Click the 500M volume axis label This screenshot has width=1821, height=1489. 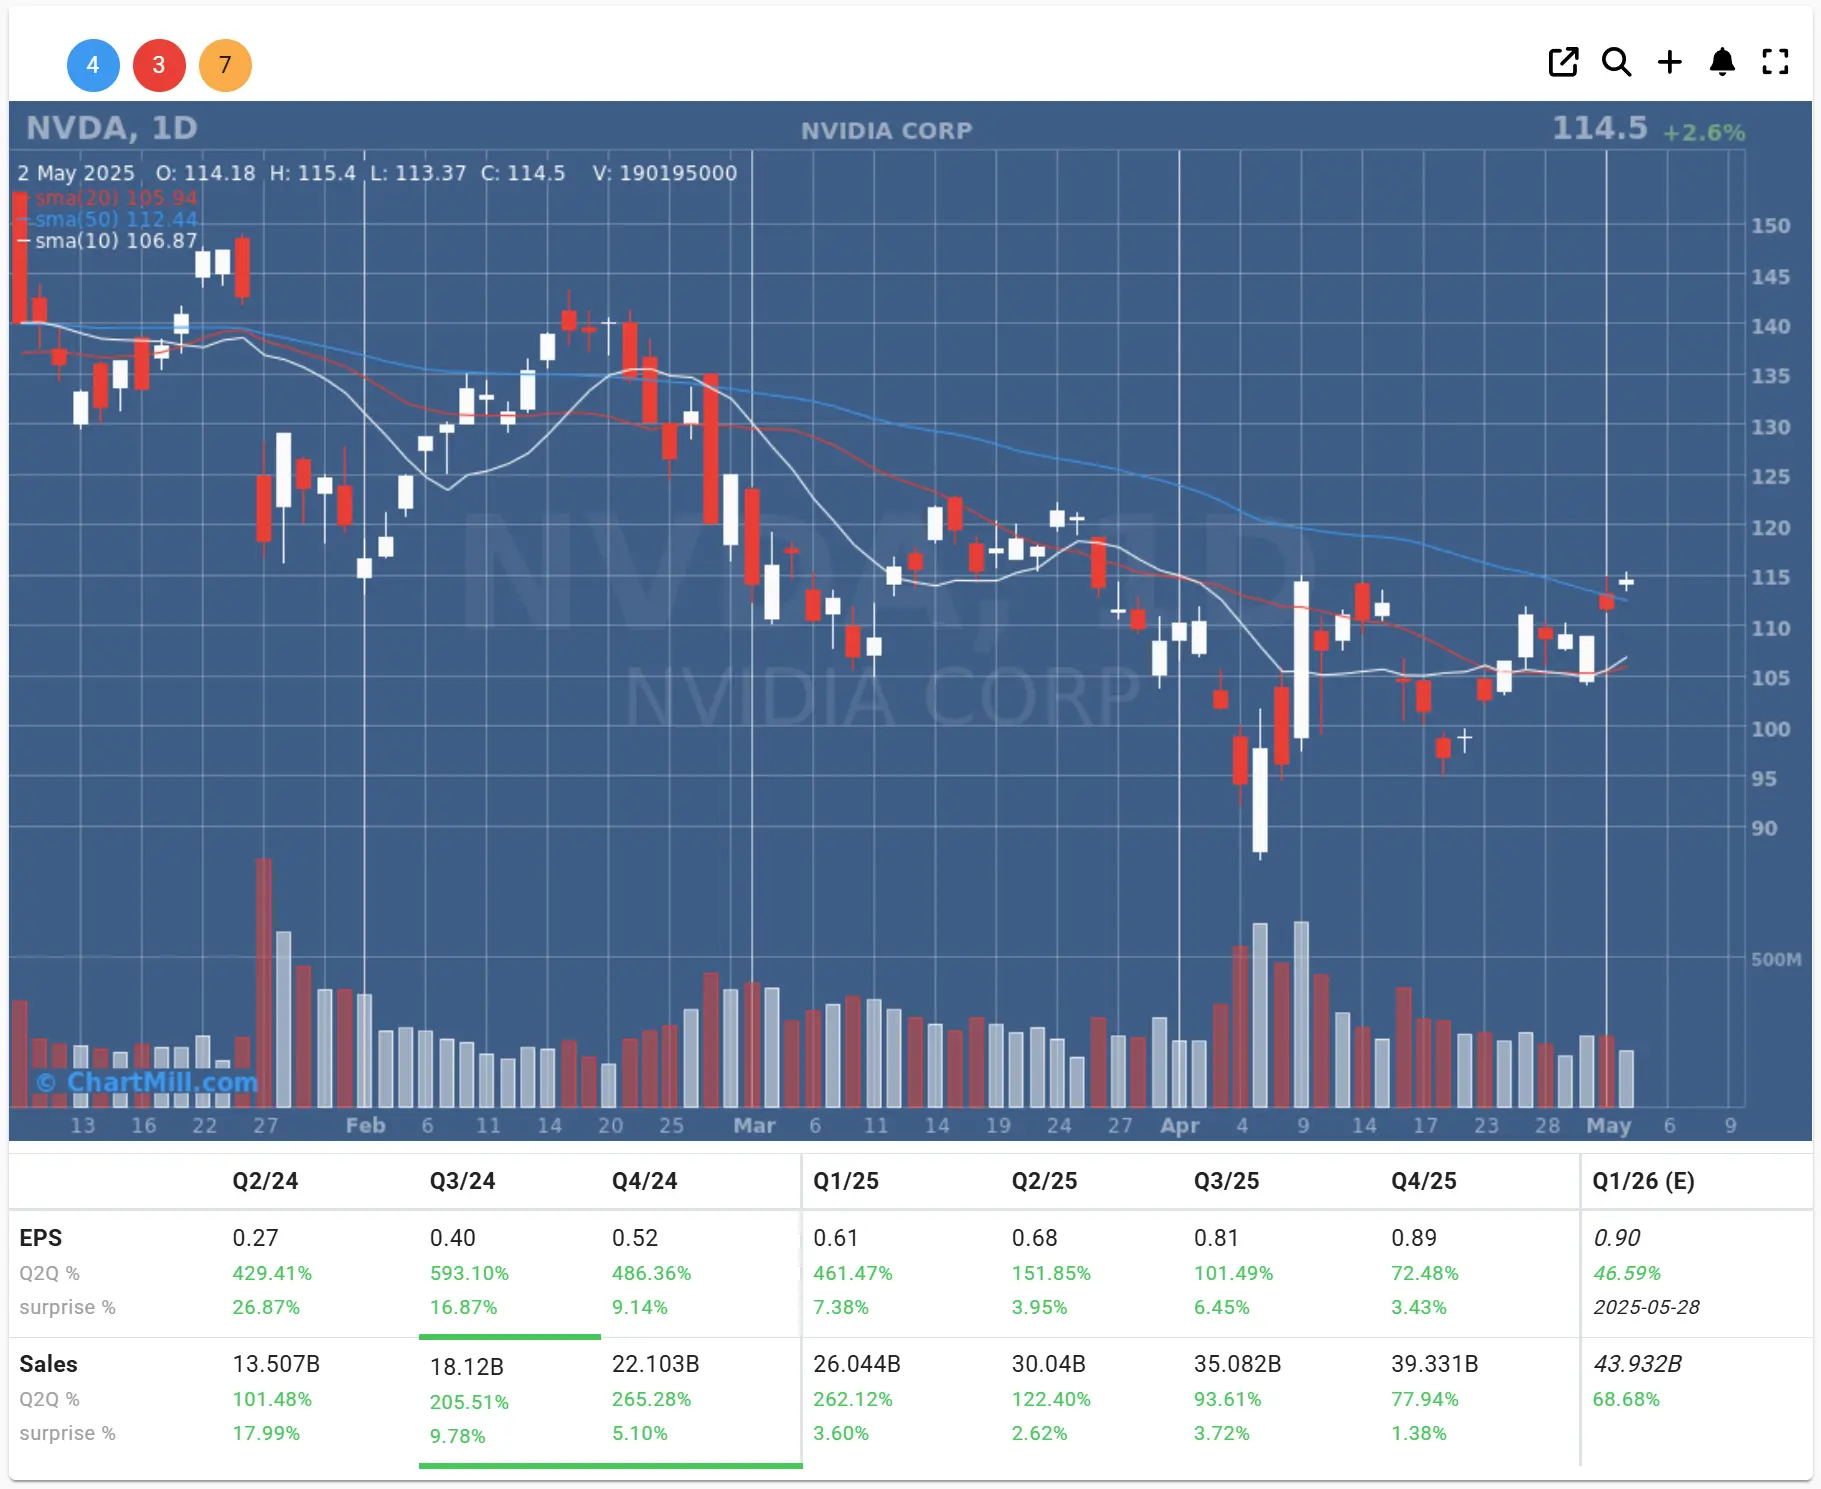[1776, 959]
